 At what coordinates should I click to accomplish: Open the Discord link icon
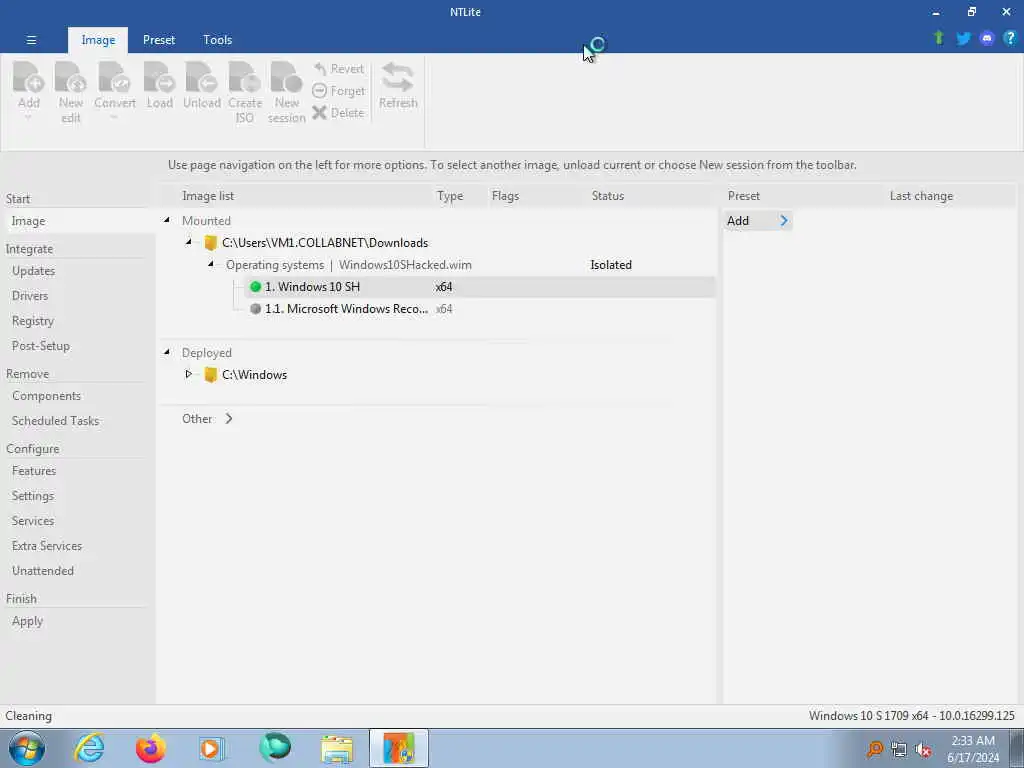[987, 39]
